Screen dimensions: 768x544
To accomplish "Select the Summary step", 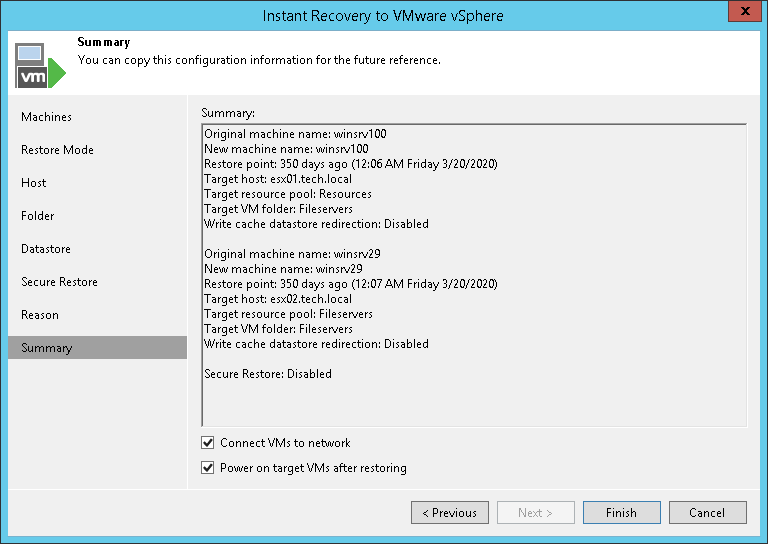I will point(46,348).
